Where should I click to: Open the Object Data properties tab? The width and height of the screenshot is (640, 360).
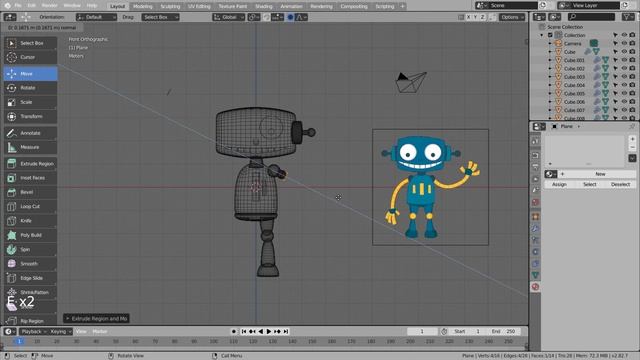(535, 275)
